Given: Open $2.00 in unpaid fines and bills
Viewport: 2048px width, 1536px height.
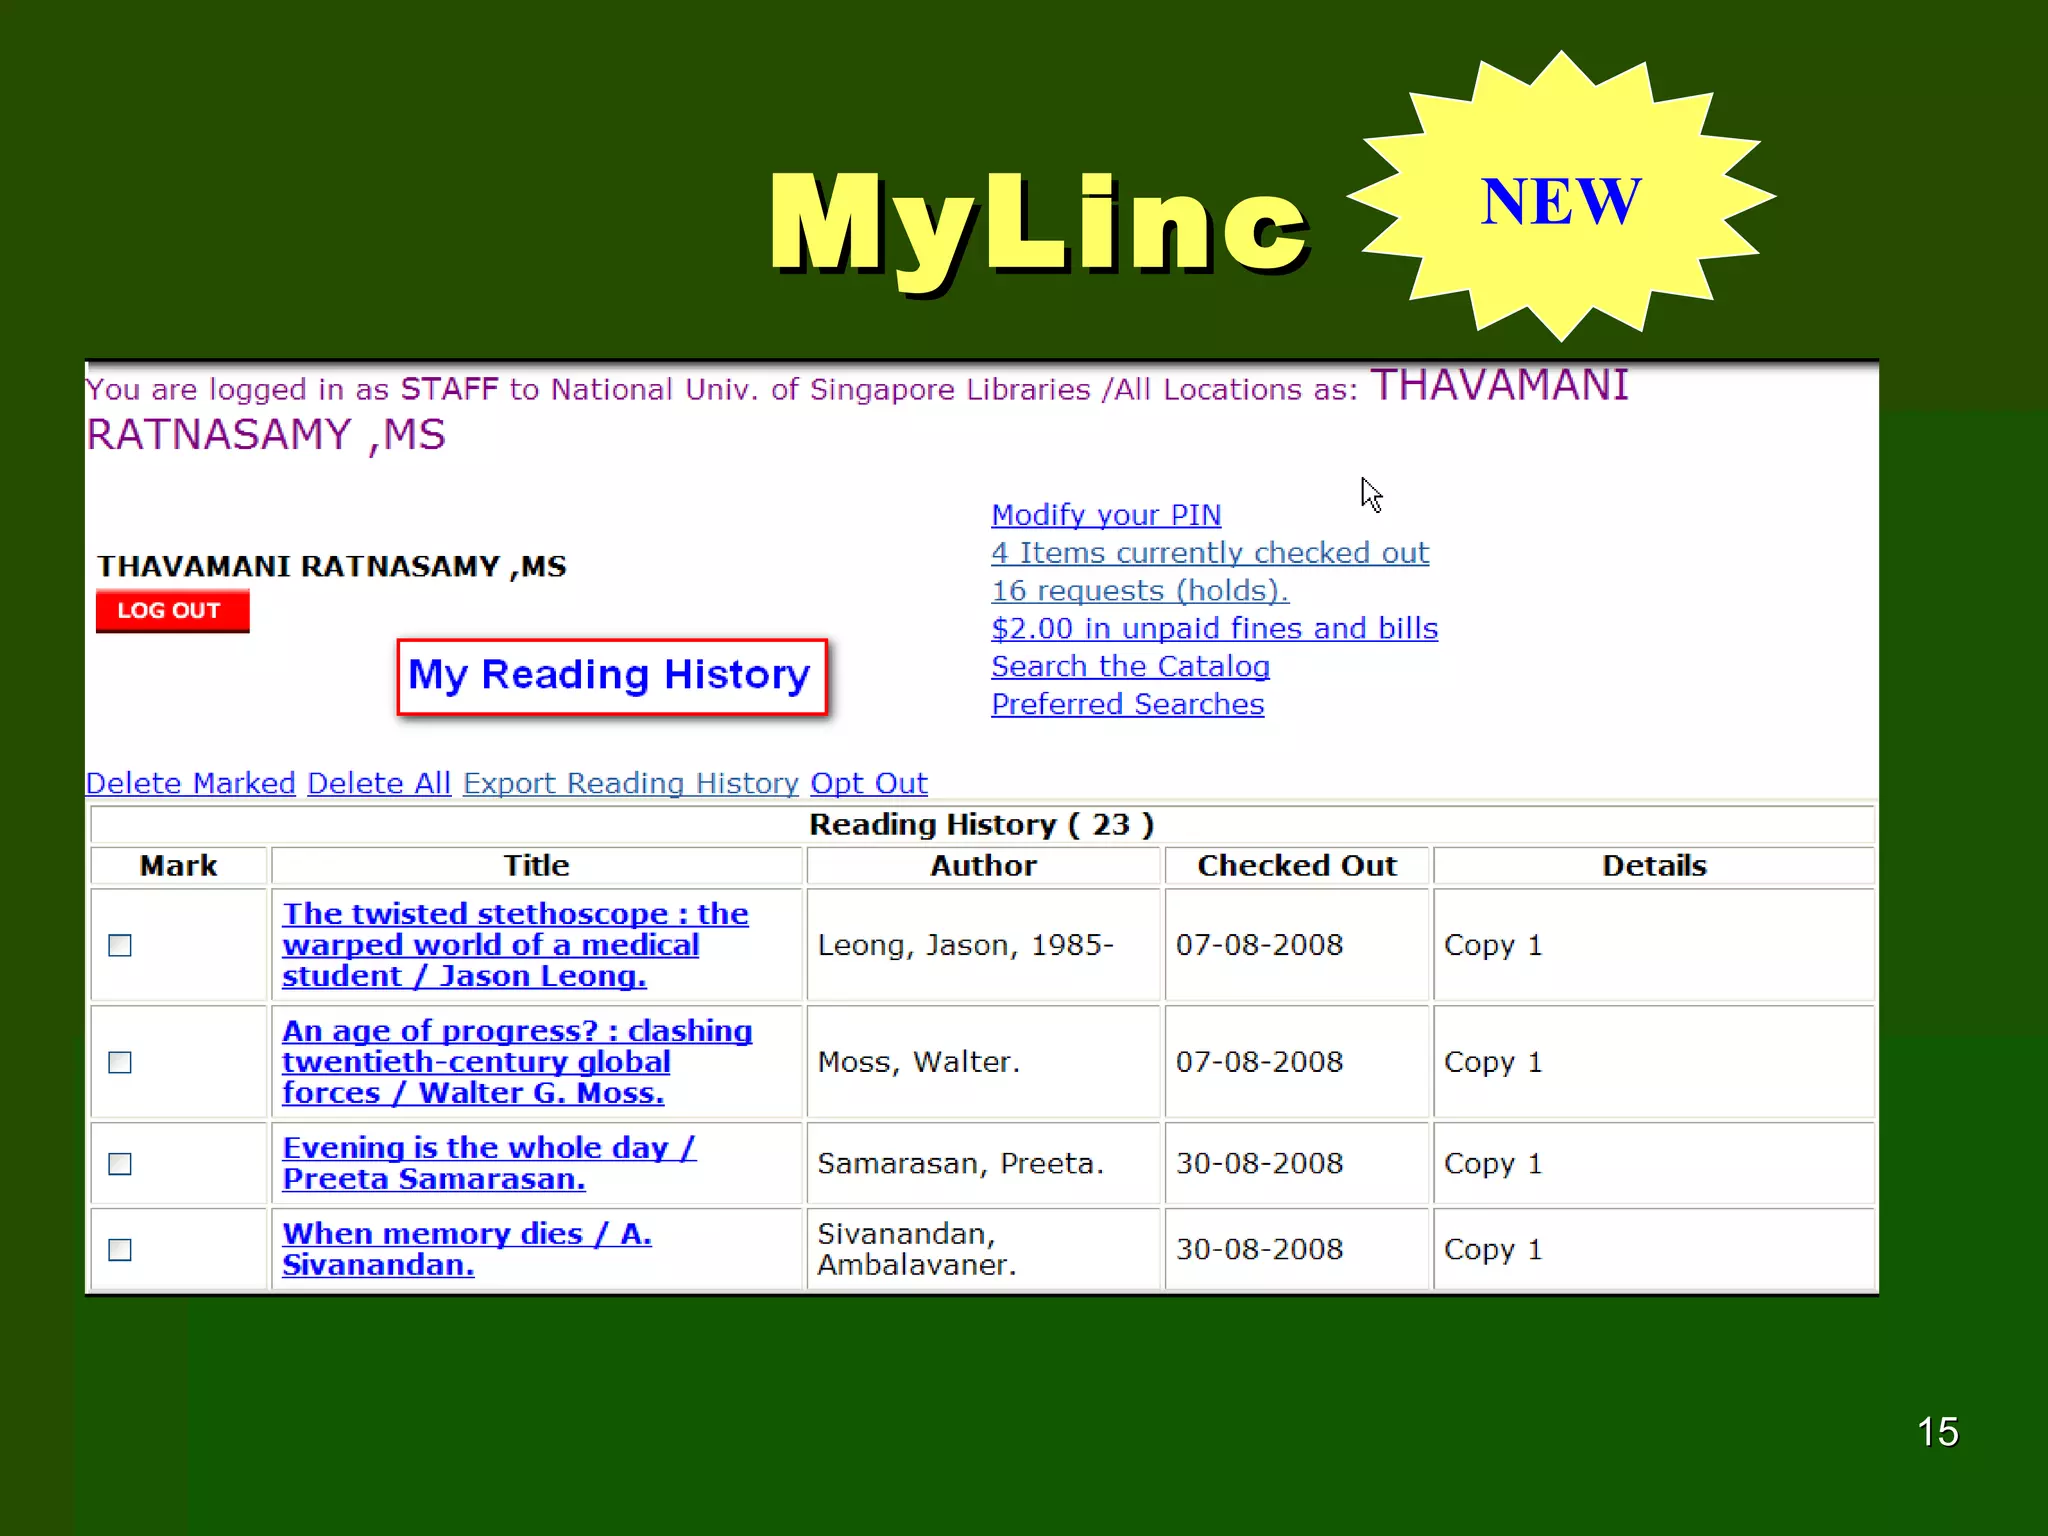Looking at the screenshot, I should point(1214,629).
